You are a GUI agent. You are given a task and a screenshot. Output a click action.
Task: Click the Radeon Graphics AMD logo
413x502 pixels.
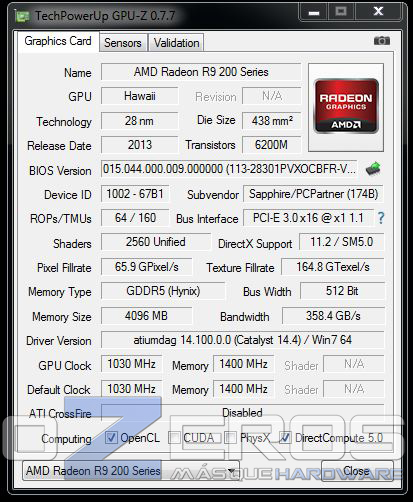click(346, 106)
